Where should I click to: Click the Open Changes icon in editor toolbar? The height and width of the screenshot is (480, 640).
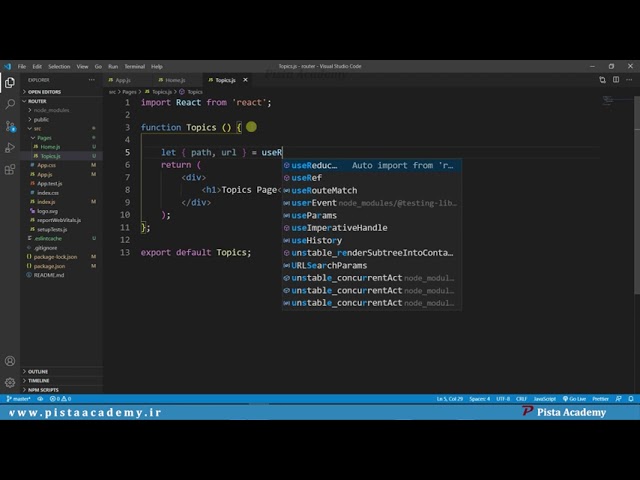point(602,80)
